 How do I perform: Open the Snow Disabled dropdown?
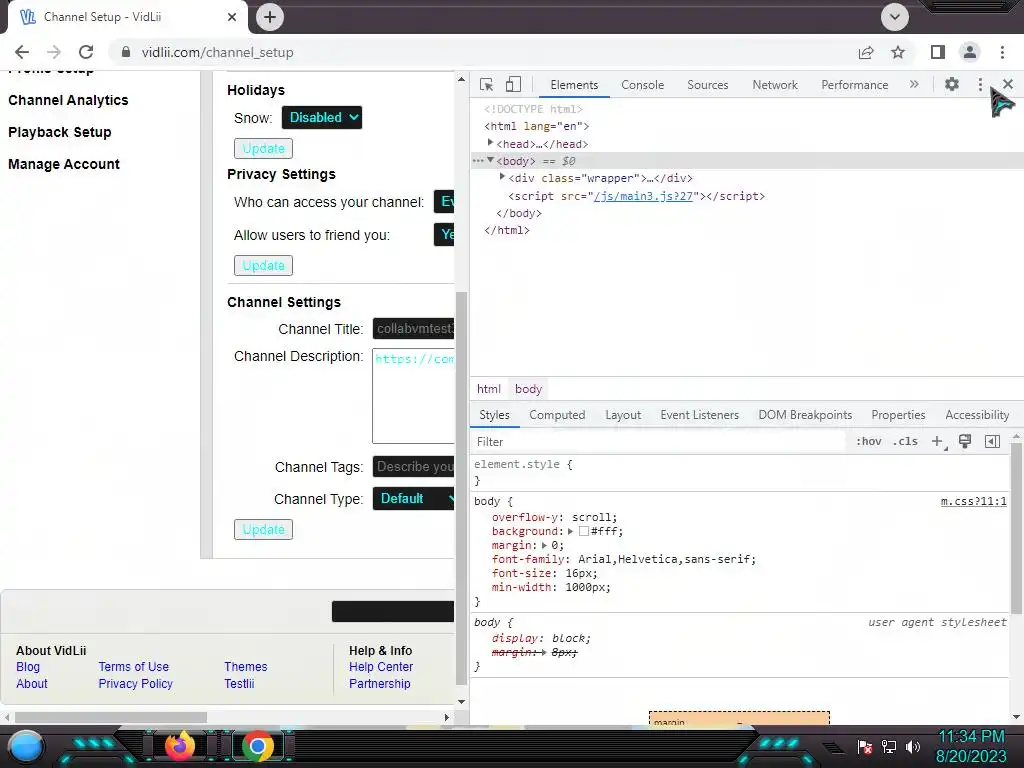(321, 118)
